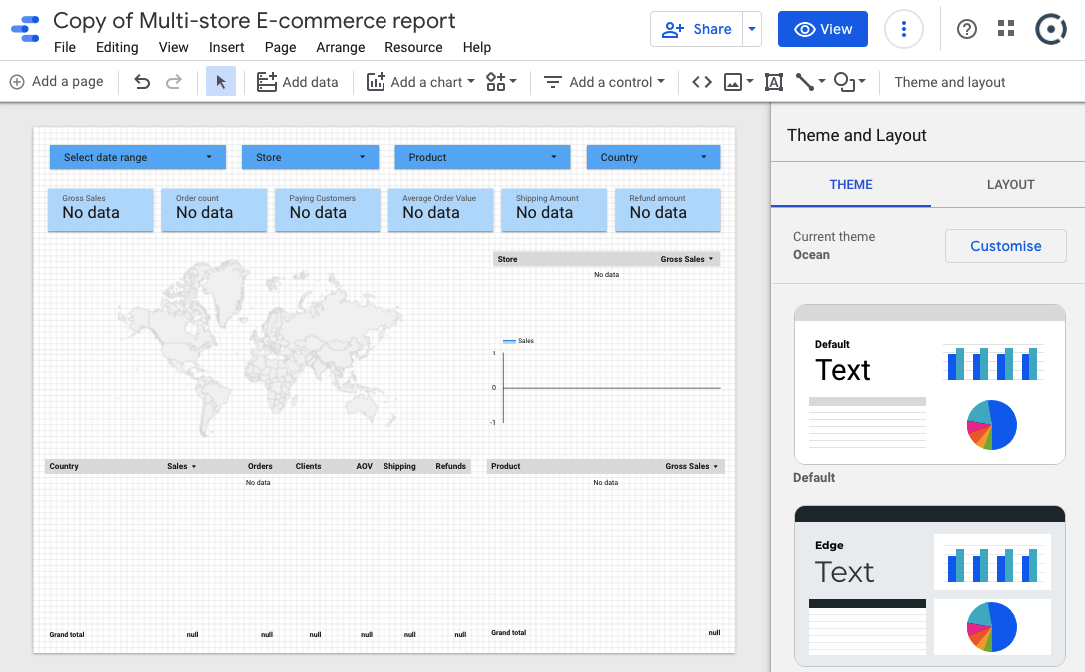Expand the Share options dropdown arrow
The image size is (1085, 672).
point(751,29)
